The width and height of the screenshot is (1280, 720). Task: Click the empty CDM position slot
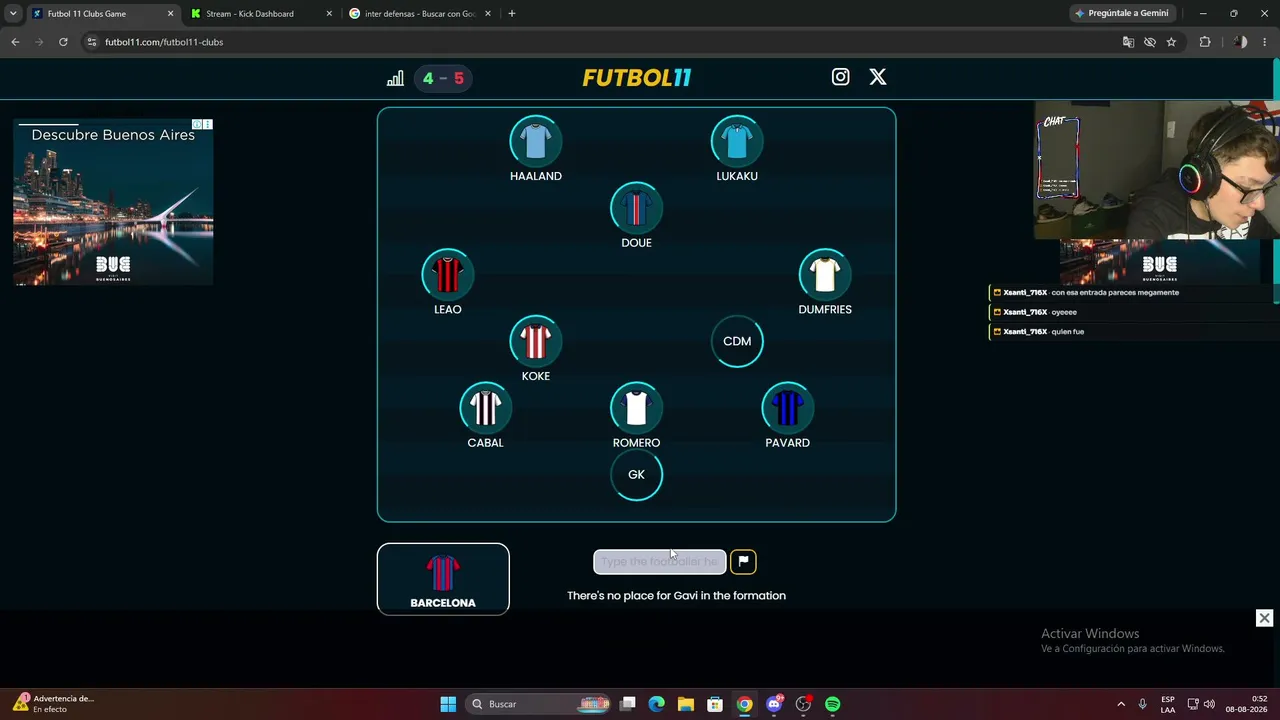tap(737, 341)
